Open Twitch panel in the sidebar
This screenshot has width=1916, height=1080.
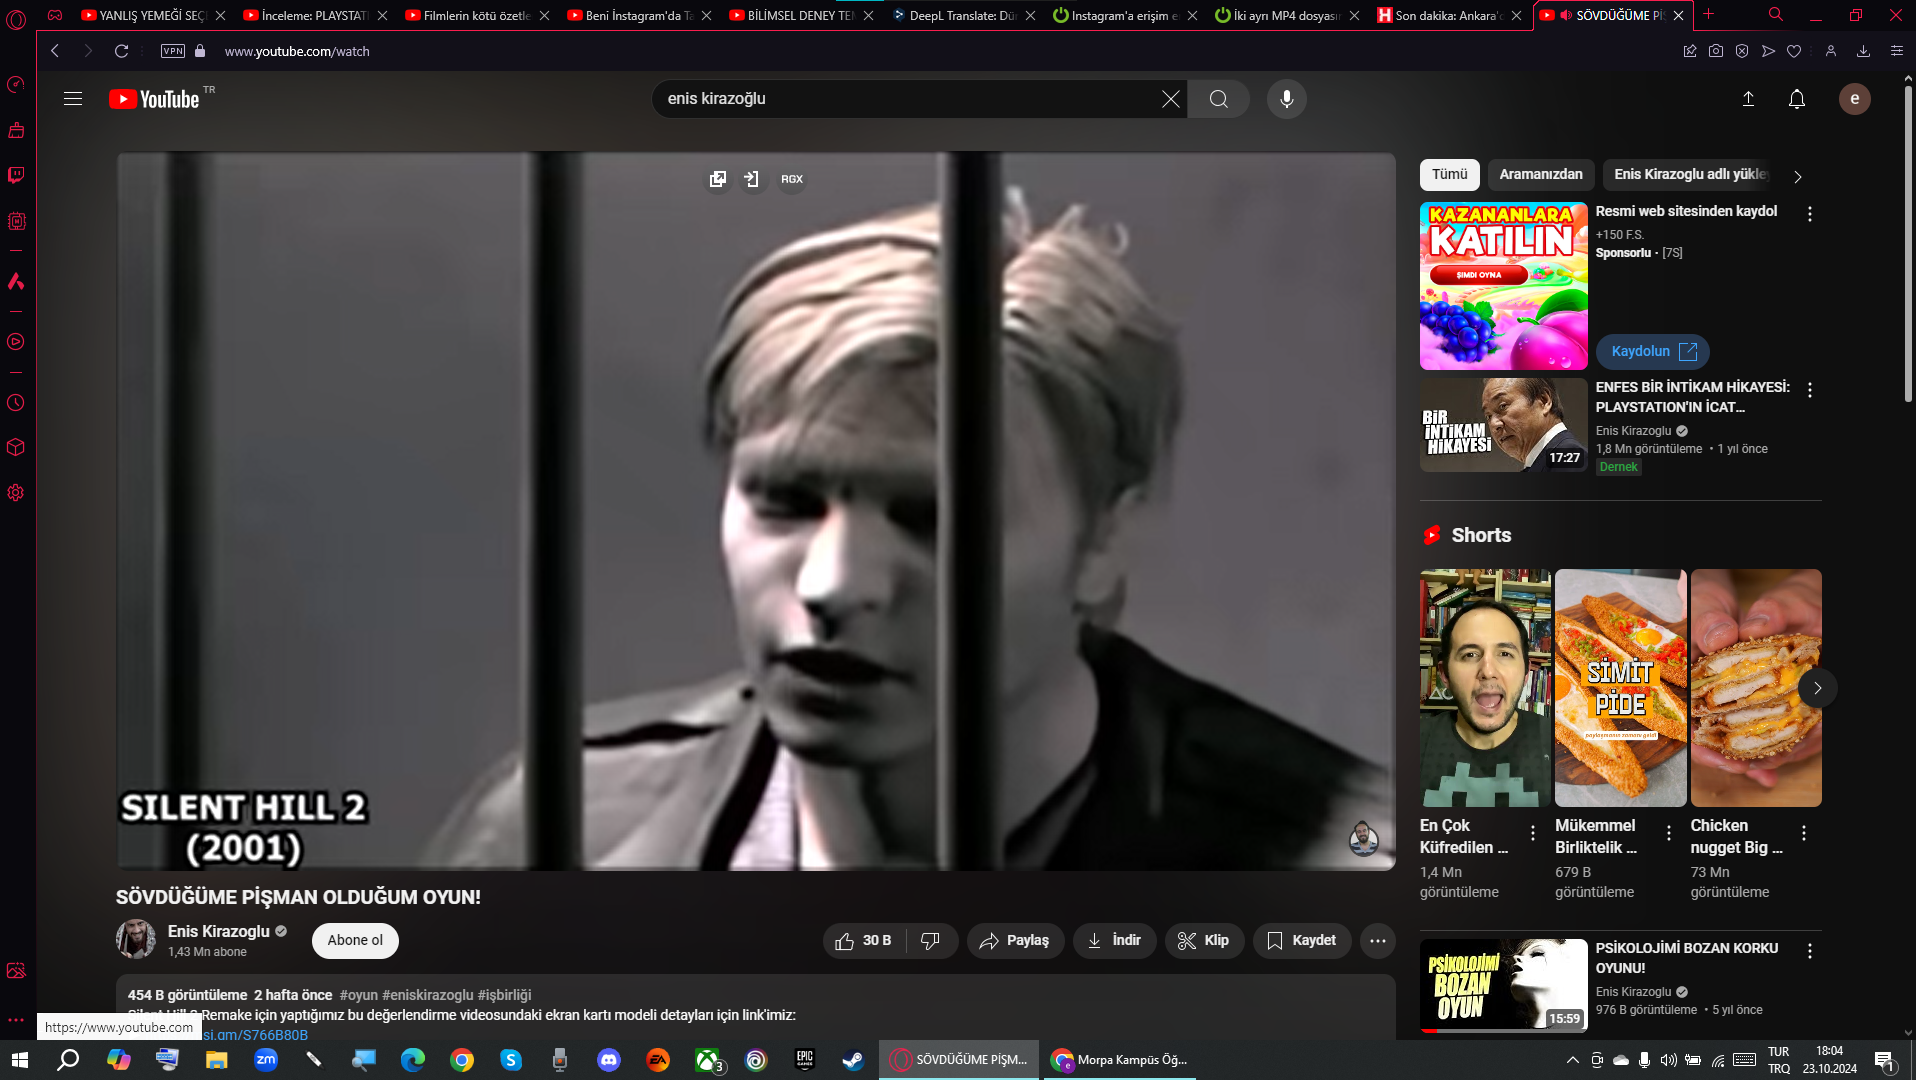[16, 176]
